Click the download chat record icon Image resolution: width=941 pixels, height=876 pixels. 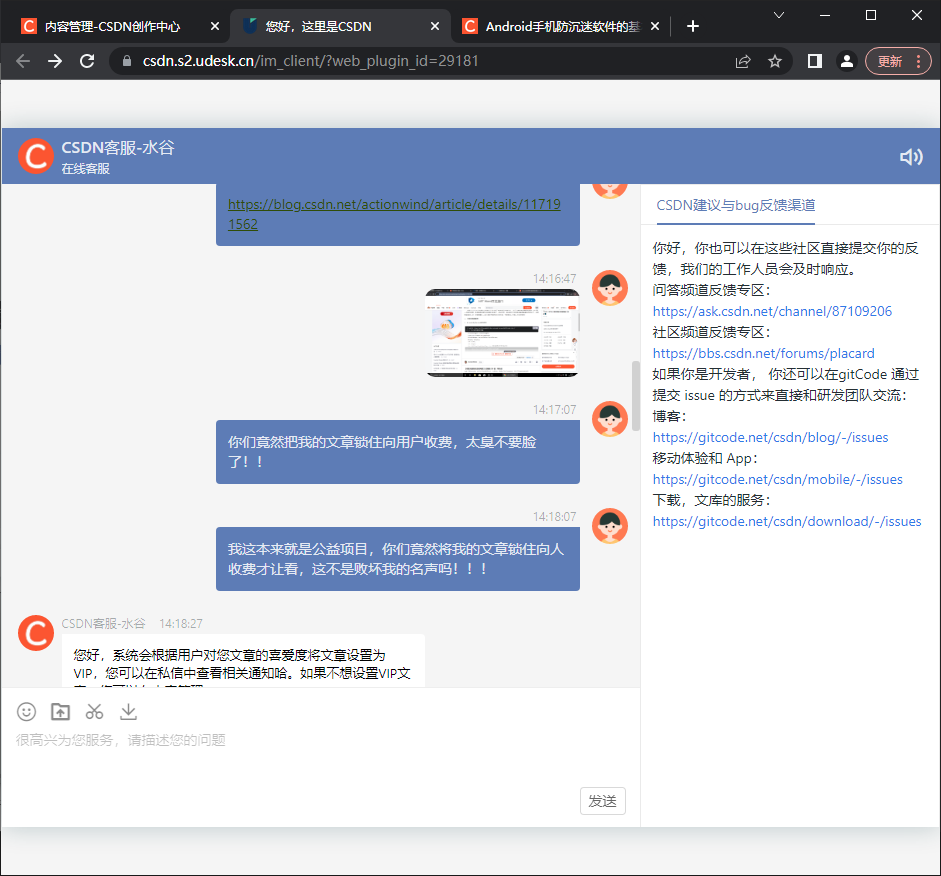pyautogui.click(x=128, y=712)
